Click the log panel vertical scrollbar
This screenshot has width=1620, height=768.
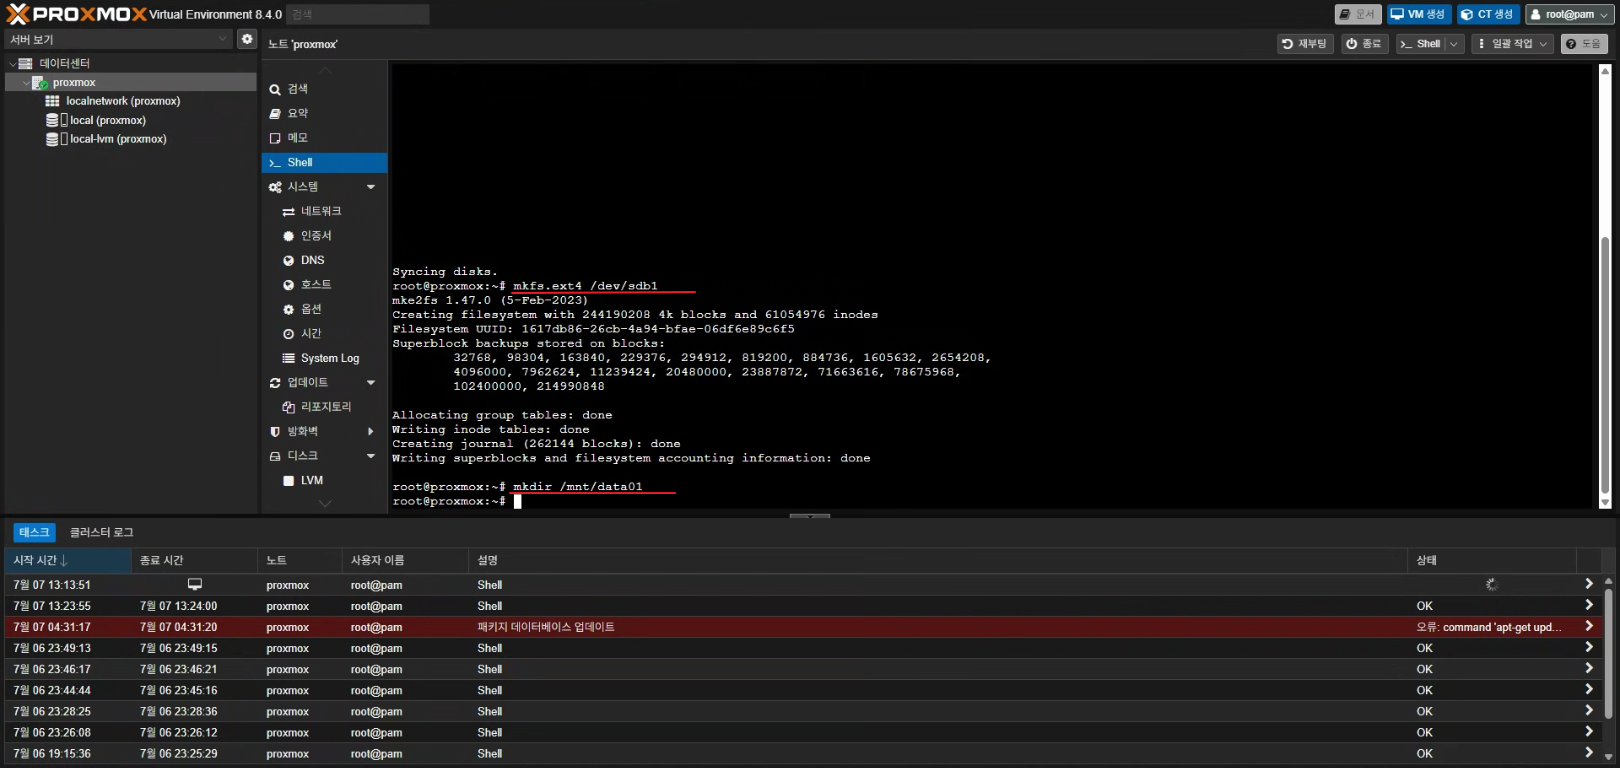click(x=1608, y=652)
